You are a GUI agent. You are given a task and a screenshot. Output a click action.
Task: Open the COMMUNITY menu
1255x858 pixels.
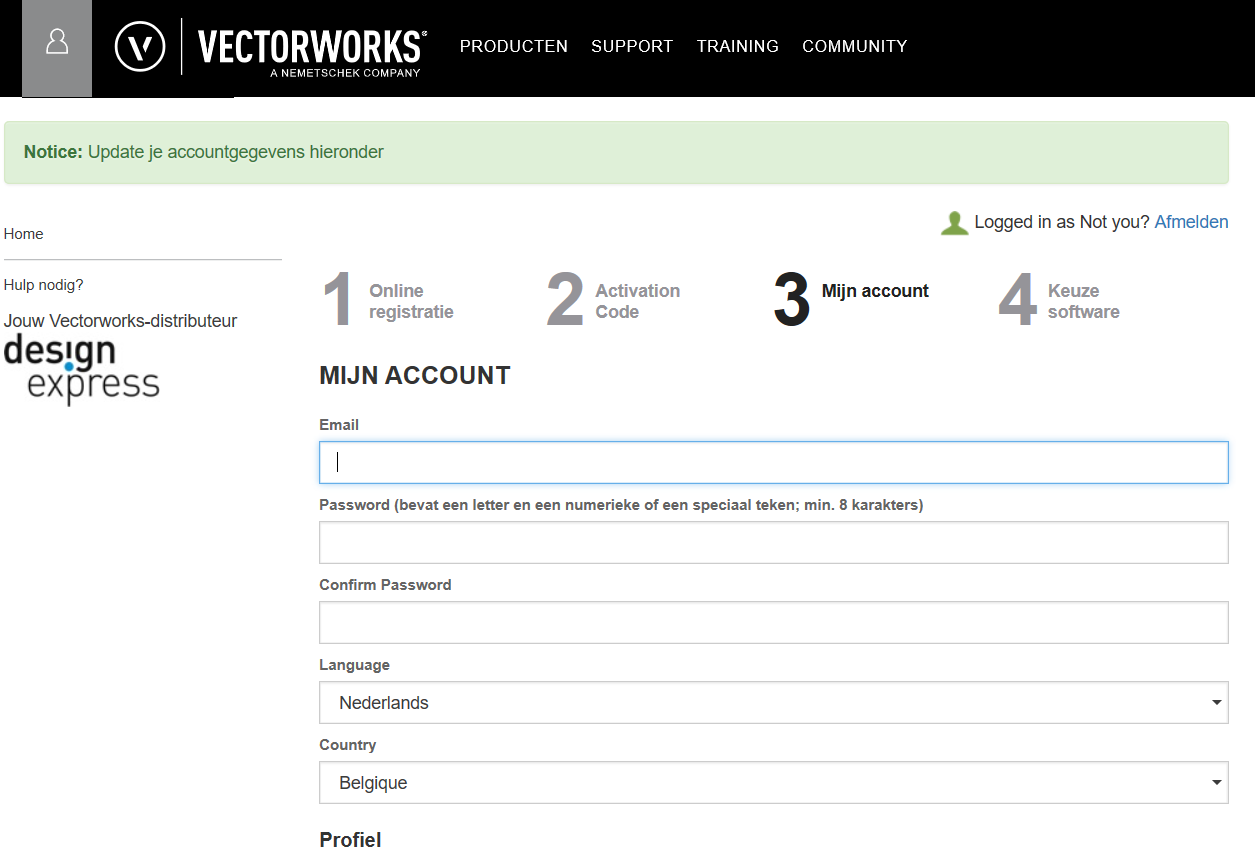854,46
